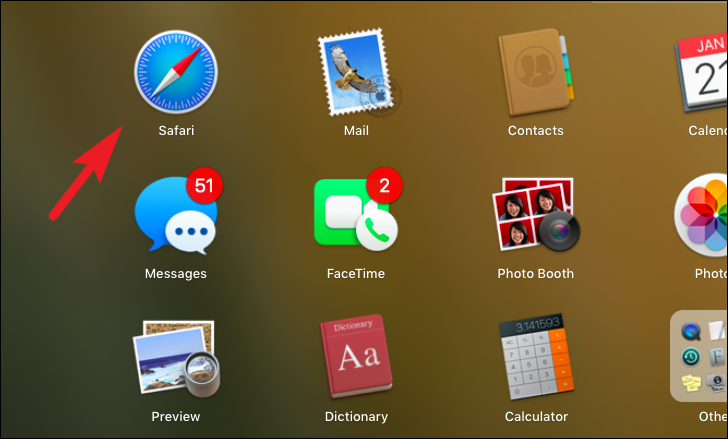Open the Calendar icon showing JAN

[x=702, y=73]
